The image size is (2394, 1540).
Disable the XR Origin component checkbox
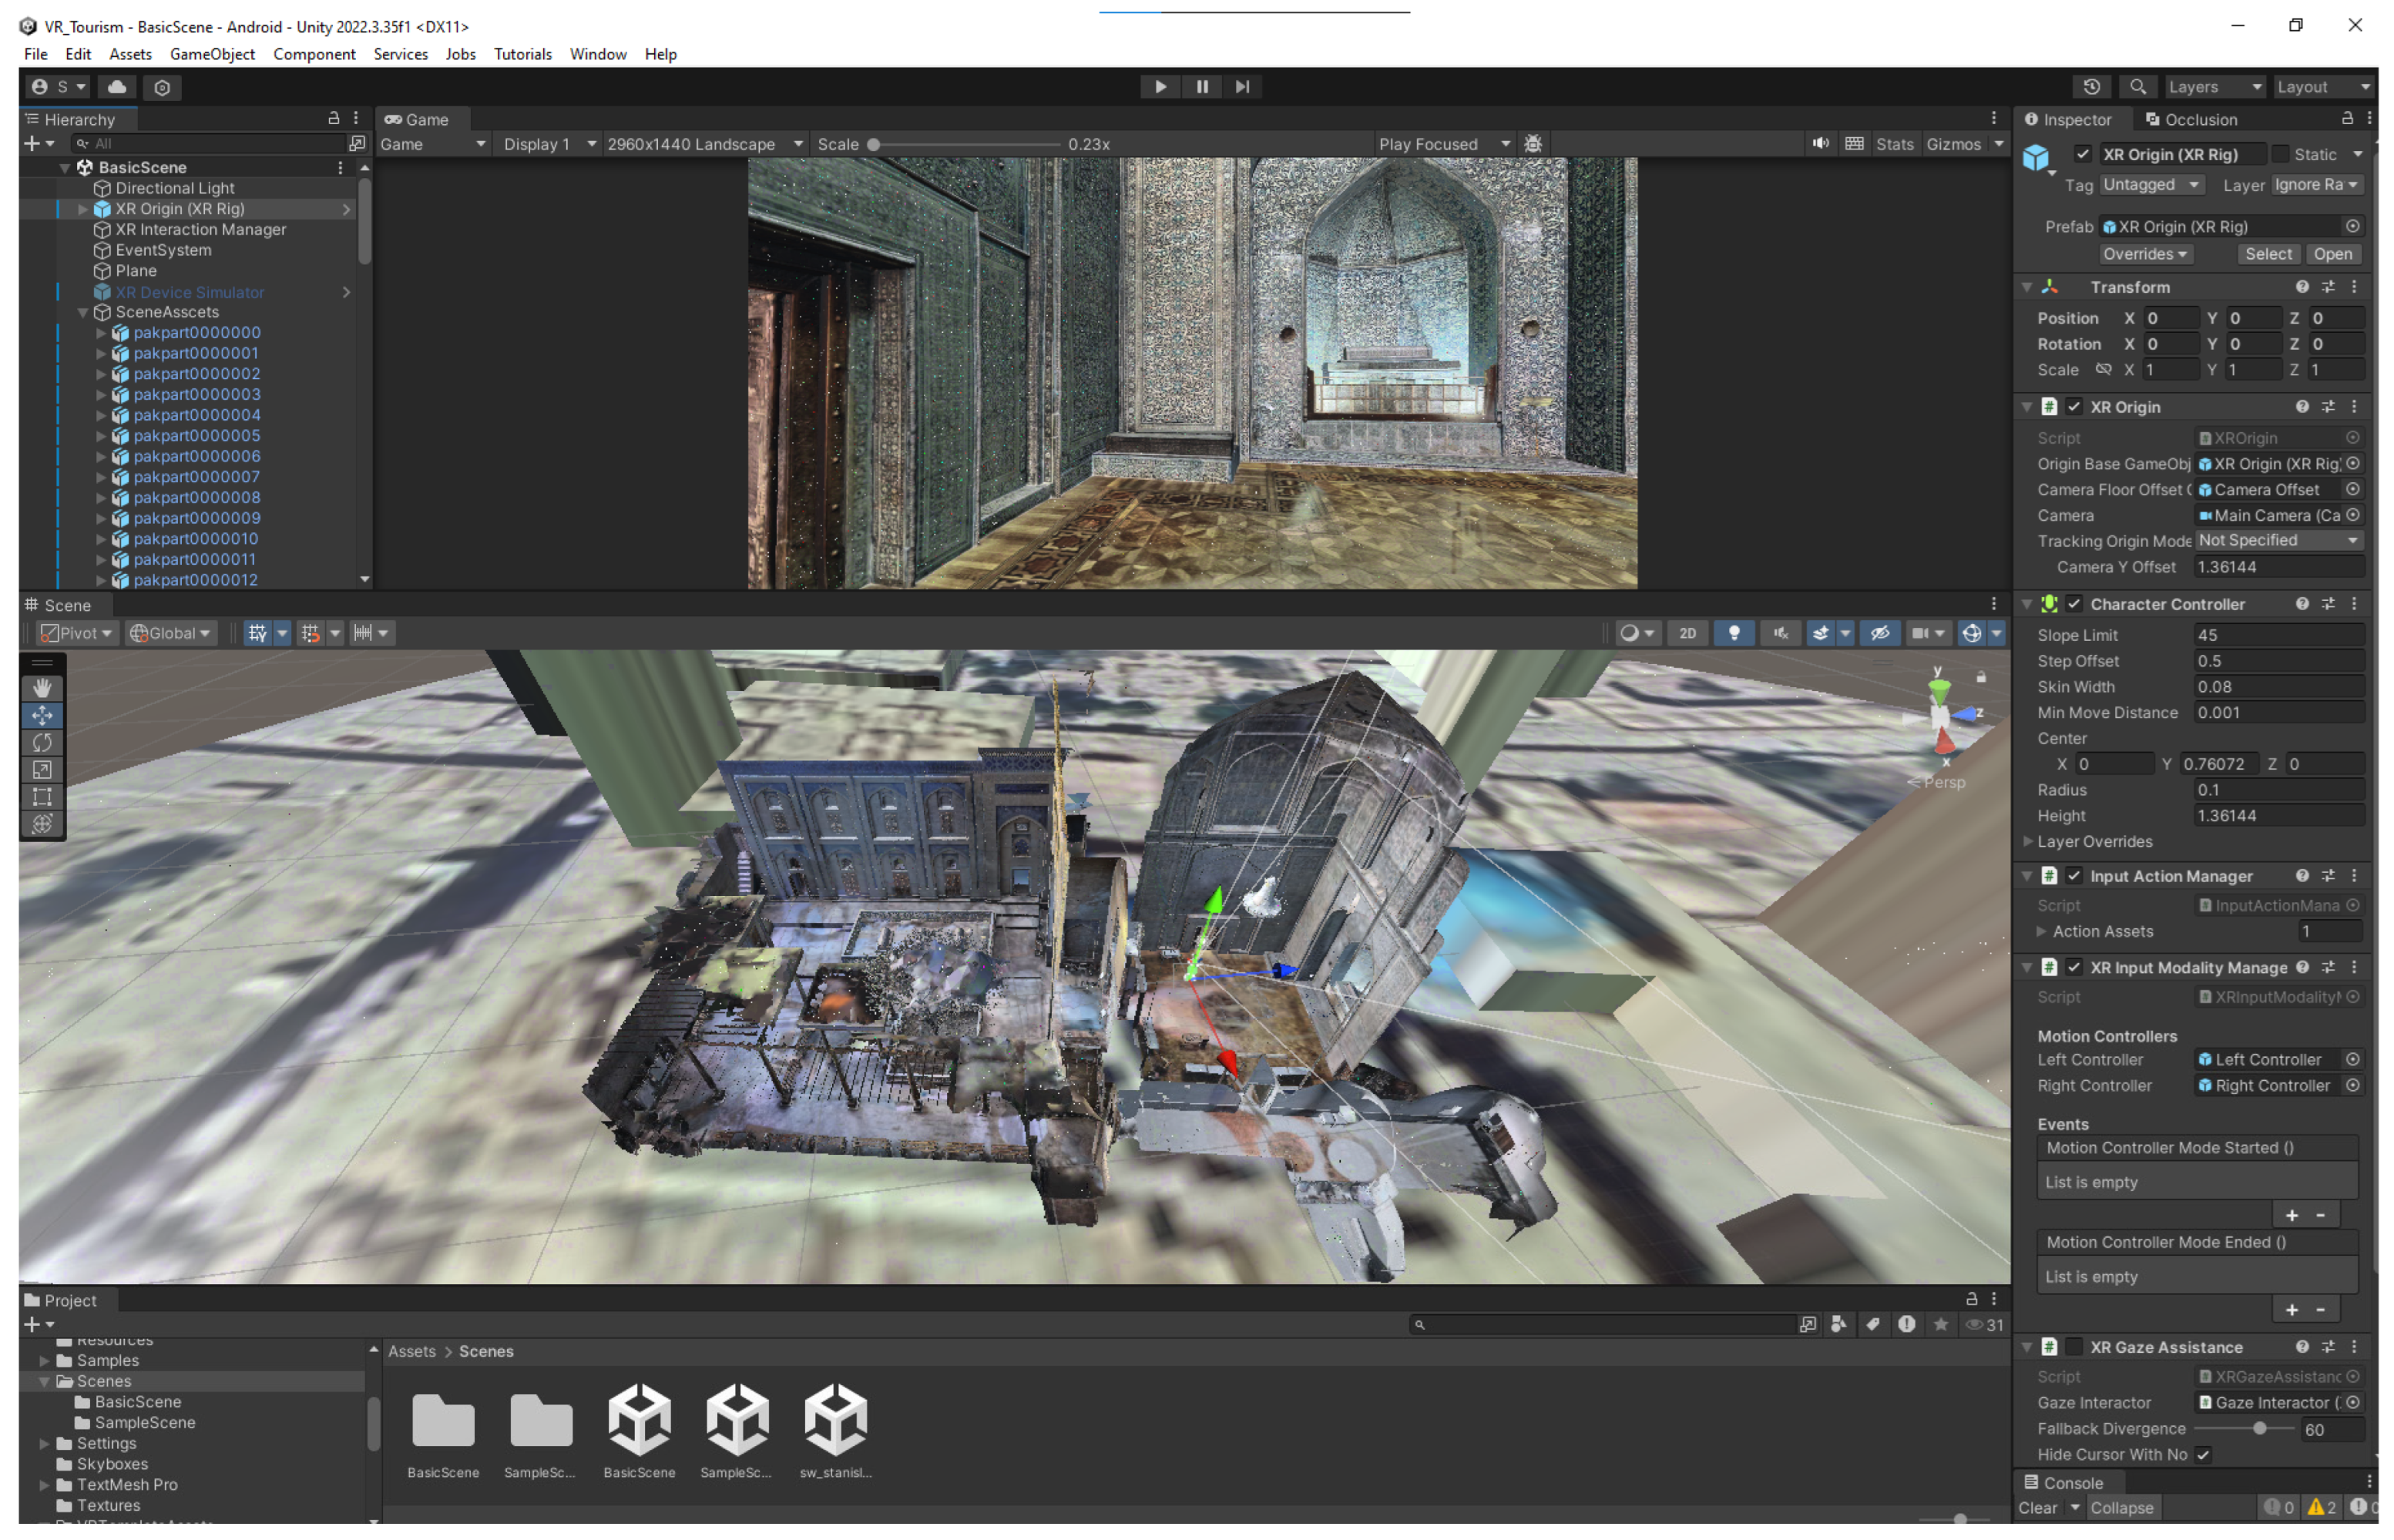pyautogui.click(x=2074, y=407)
